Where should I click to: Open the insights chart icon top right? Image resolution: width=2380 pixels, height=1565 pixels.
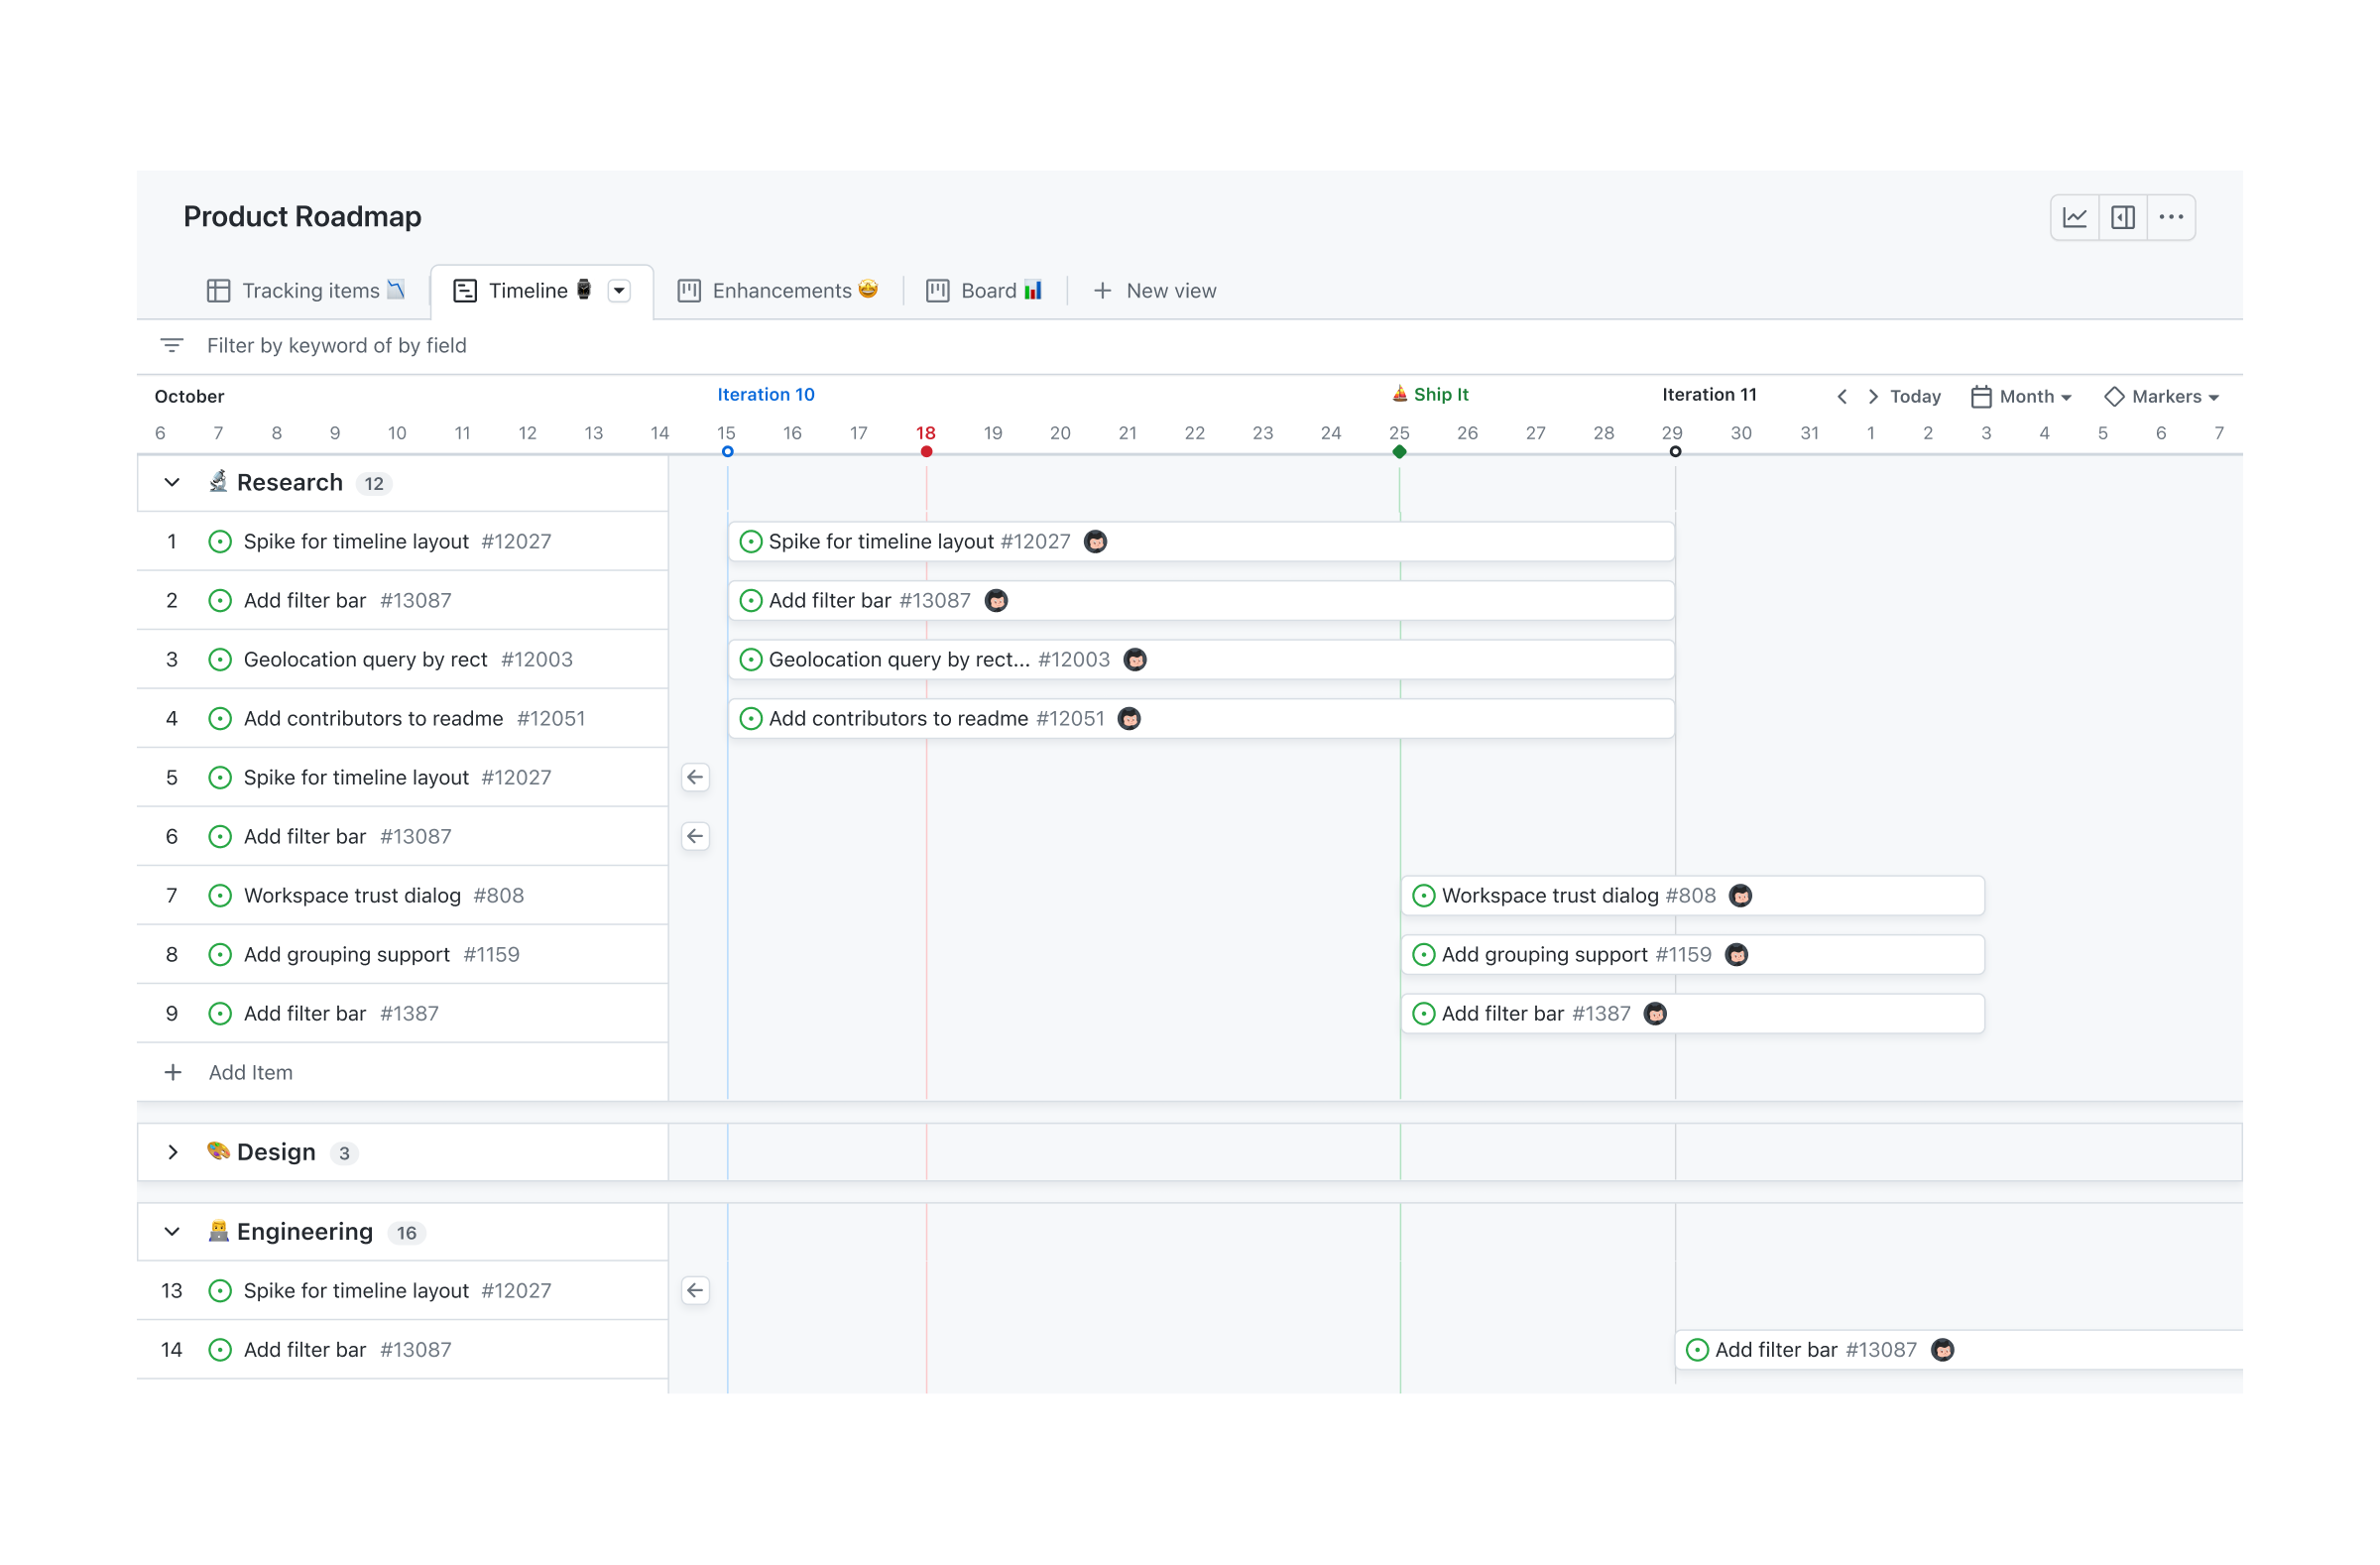point(2074,216)
